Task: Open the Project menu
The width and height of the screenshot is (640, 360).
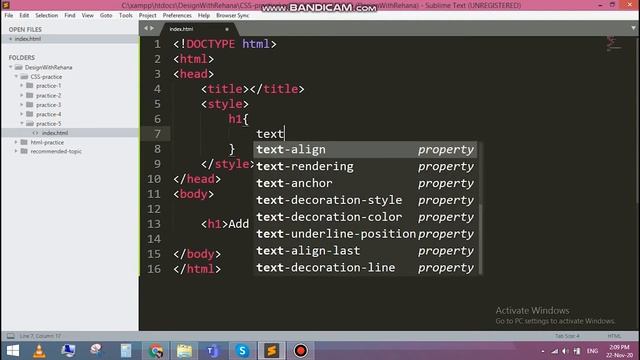Action: click(x=147, y=15)
